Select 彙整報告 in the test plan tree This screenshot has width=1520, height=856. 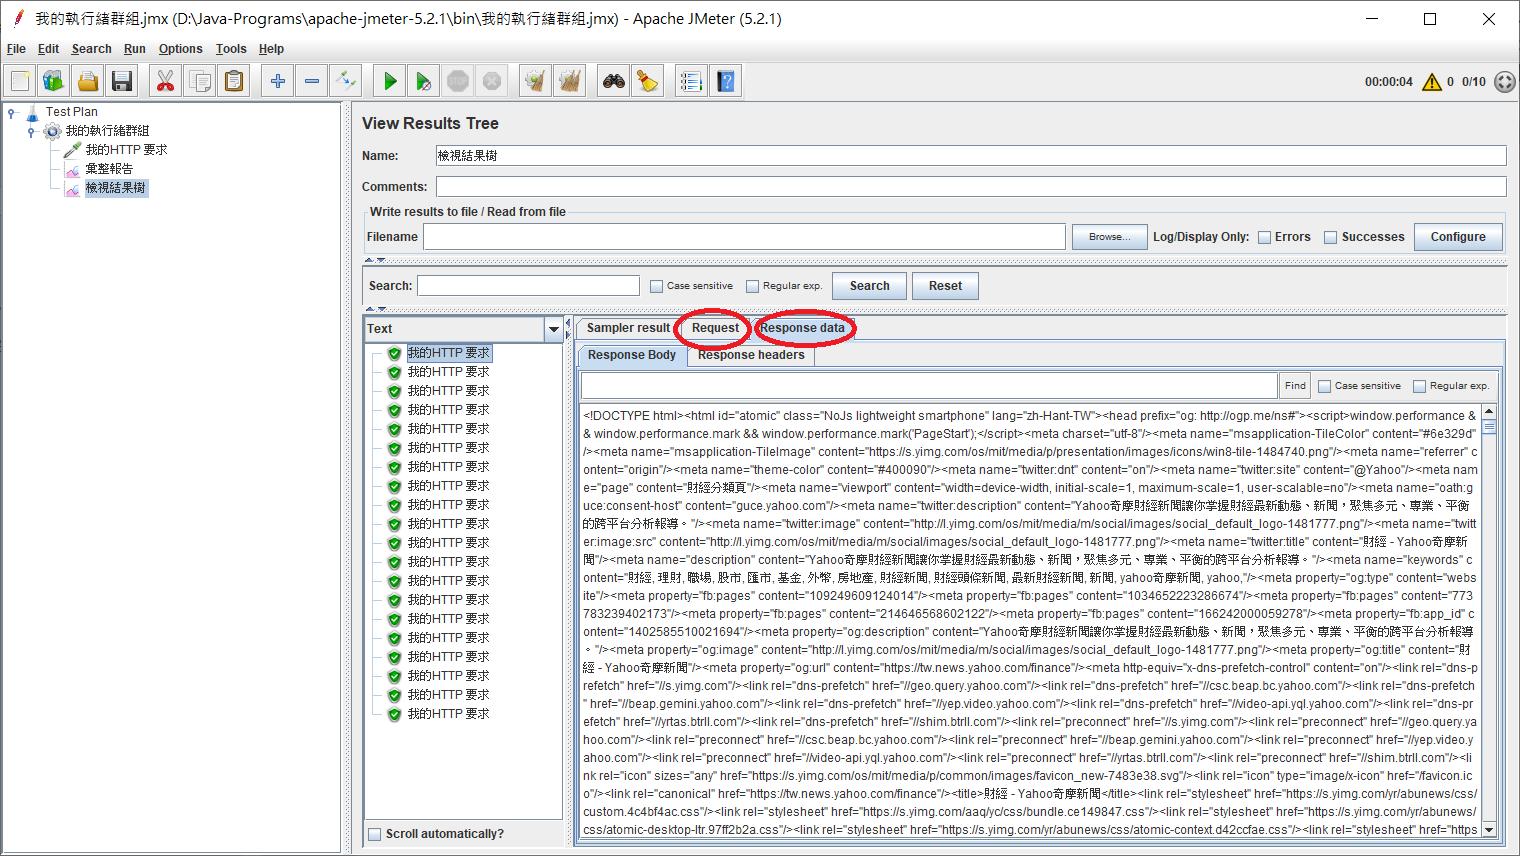click(x=109, y=168)
